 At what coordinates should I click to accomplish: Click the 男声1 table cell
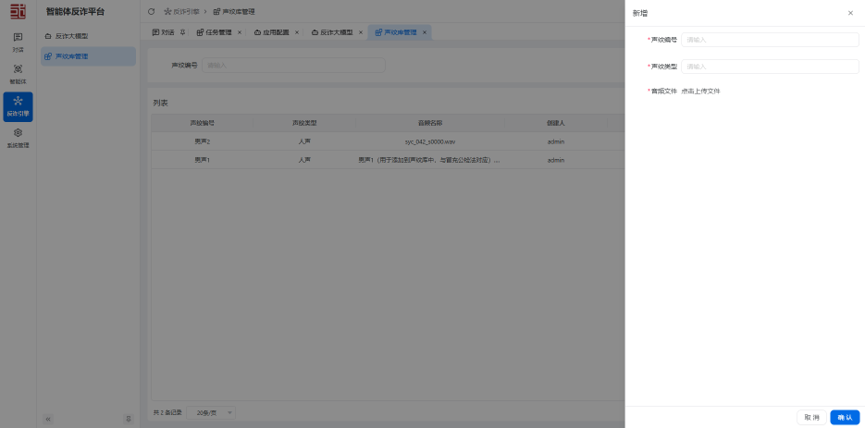tap(202, 160)
